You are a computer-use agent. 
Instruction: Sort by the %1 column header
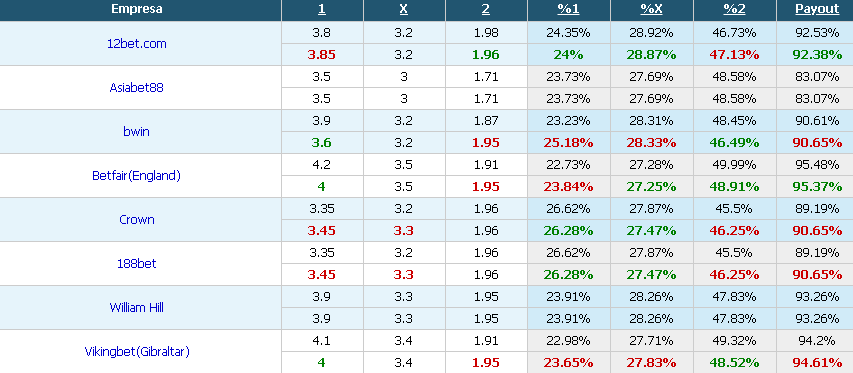tap(568, 9)
